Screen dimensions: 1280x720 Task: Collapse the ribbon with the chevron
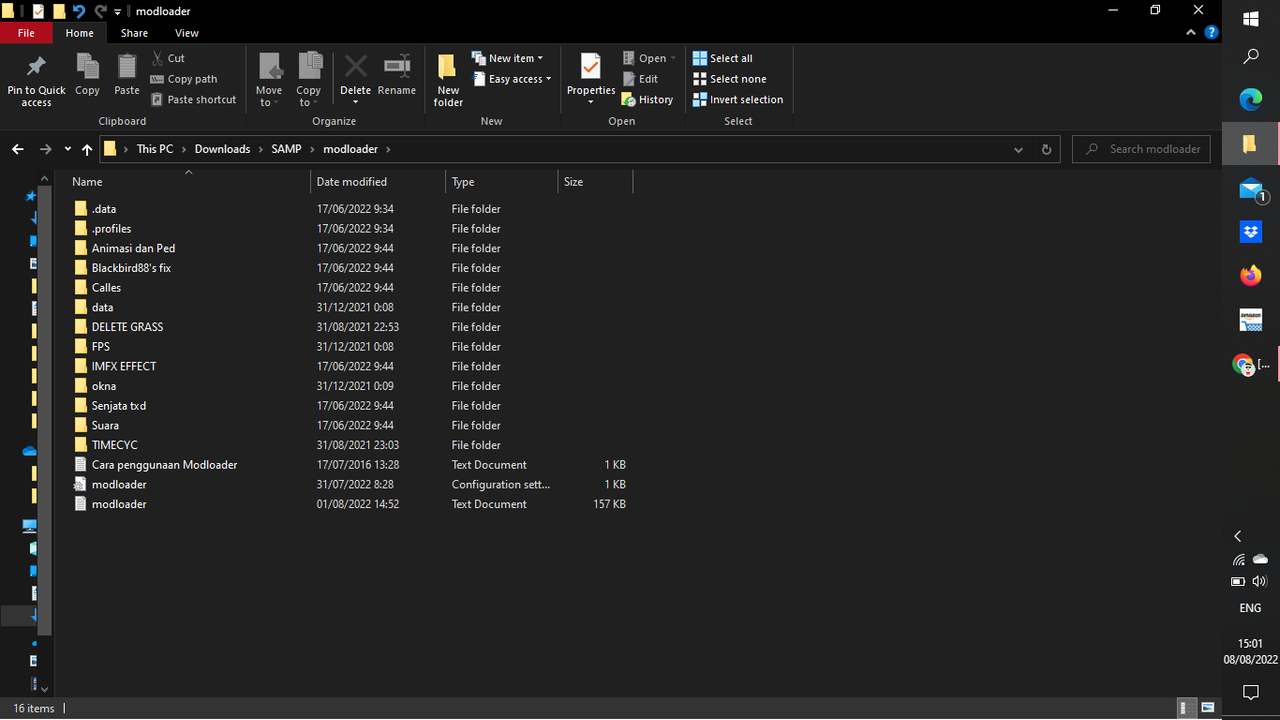pyautogui.click(x=1191, y=33)
